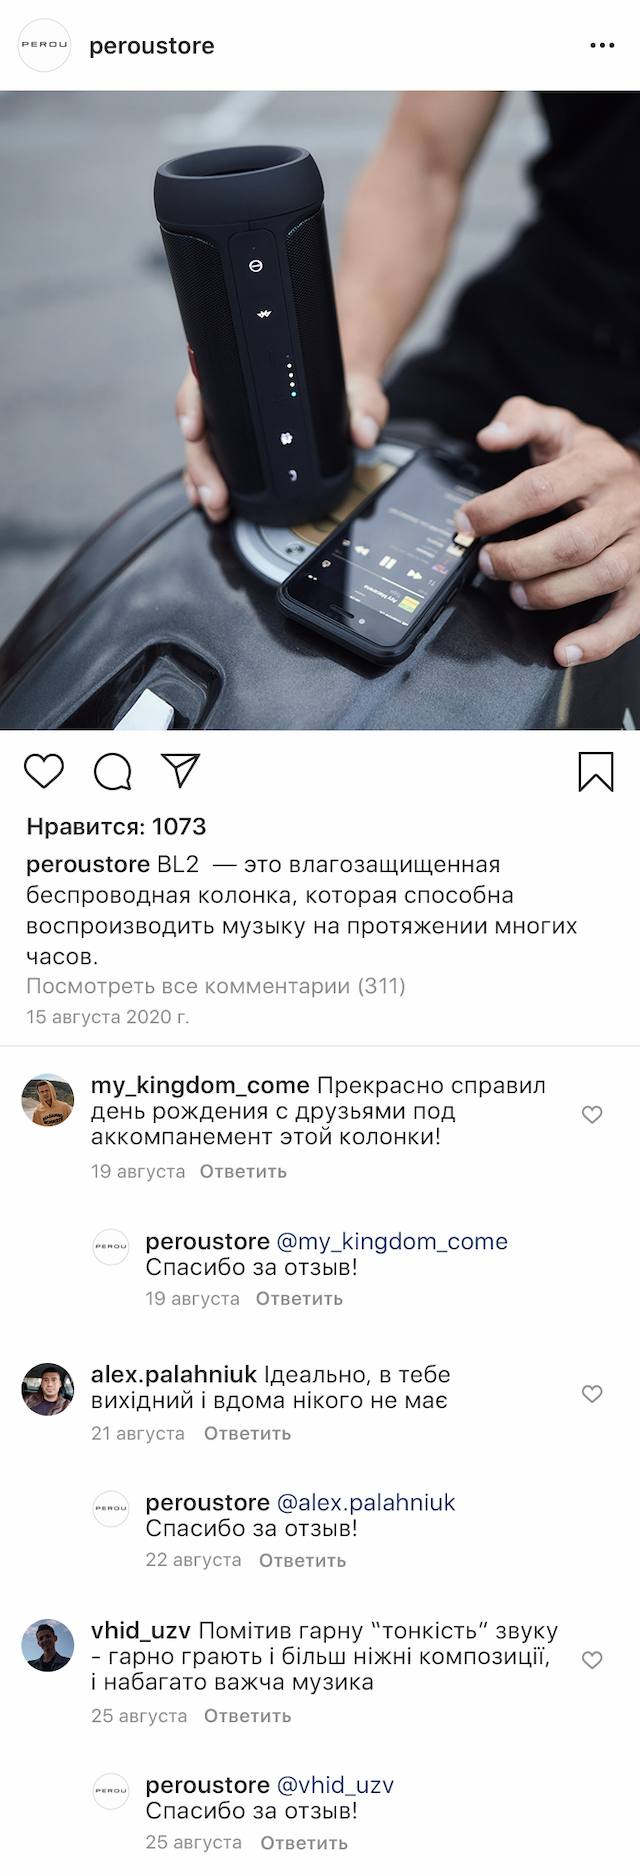Open the @vhid_uzv mention link
Image resolution: width=640 pixels, height=1875 pixels.
coord(334,1785)
